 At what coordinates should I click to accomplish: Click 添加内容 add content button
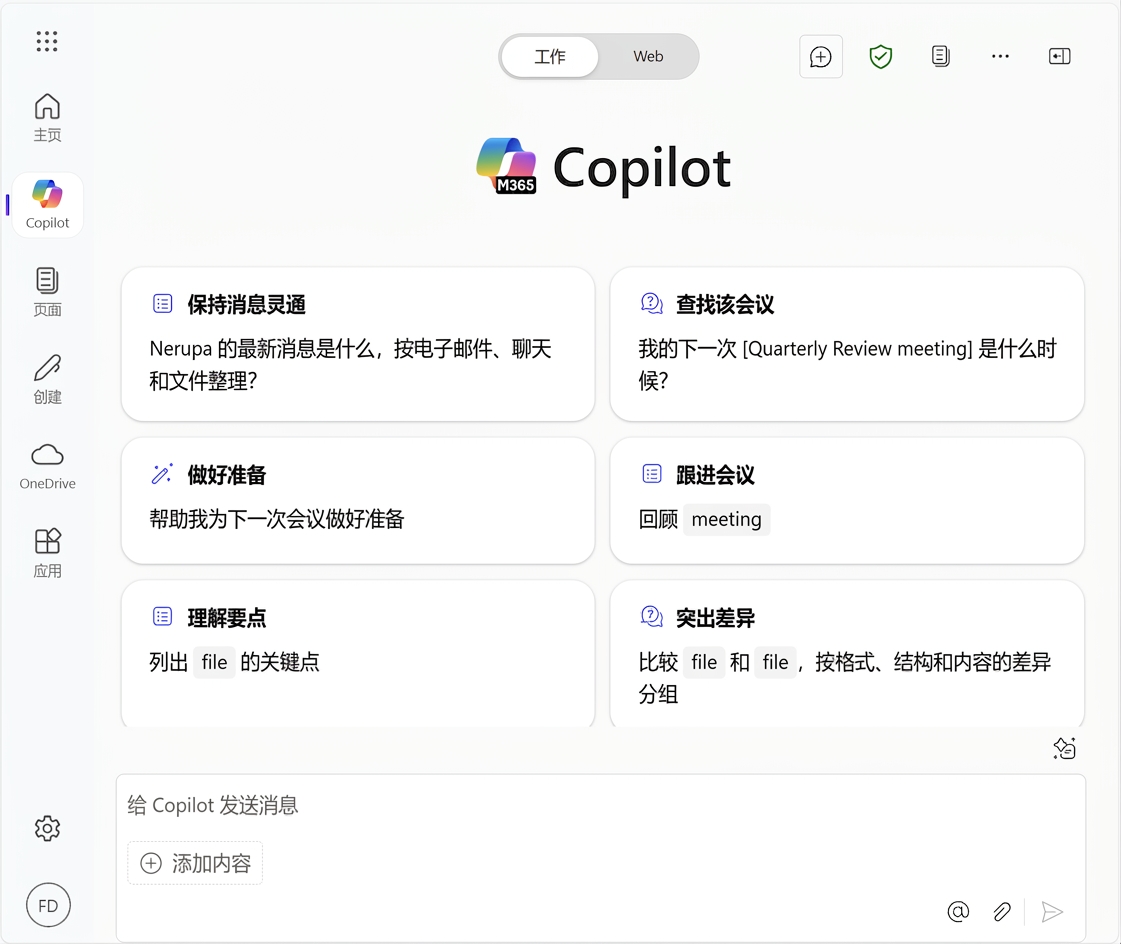pos(195,863)
